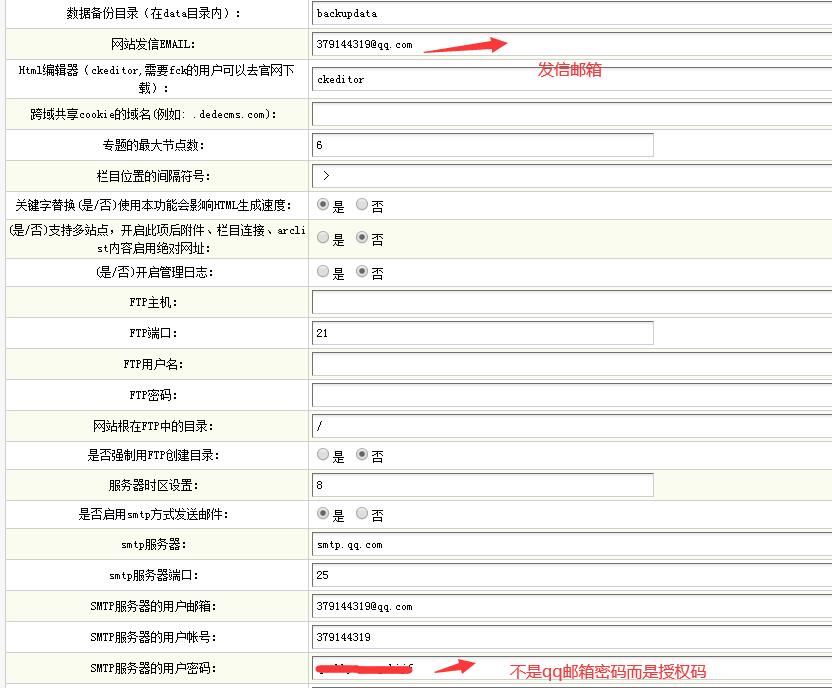Edit the 网站发信EMAIL address field

pyautogui.click(x=450, y=45)
